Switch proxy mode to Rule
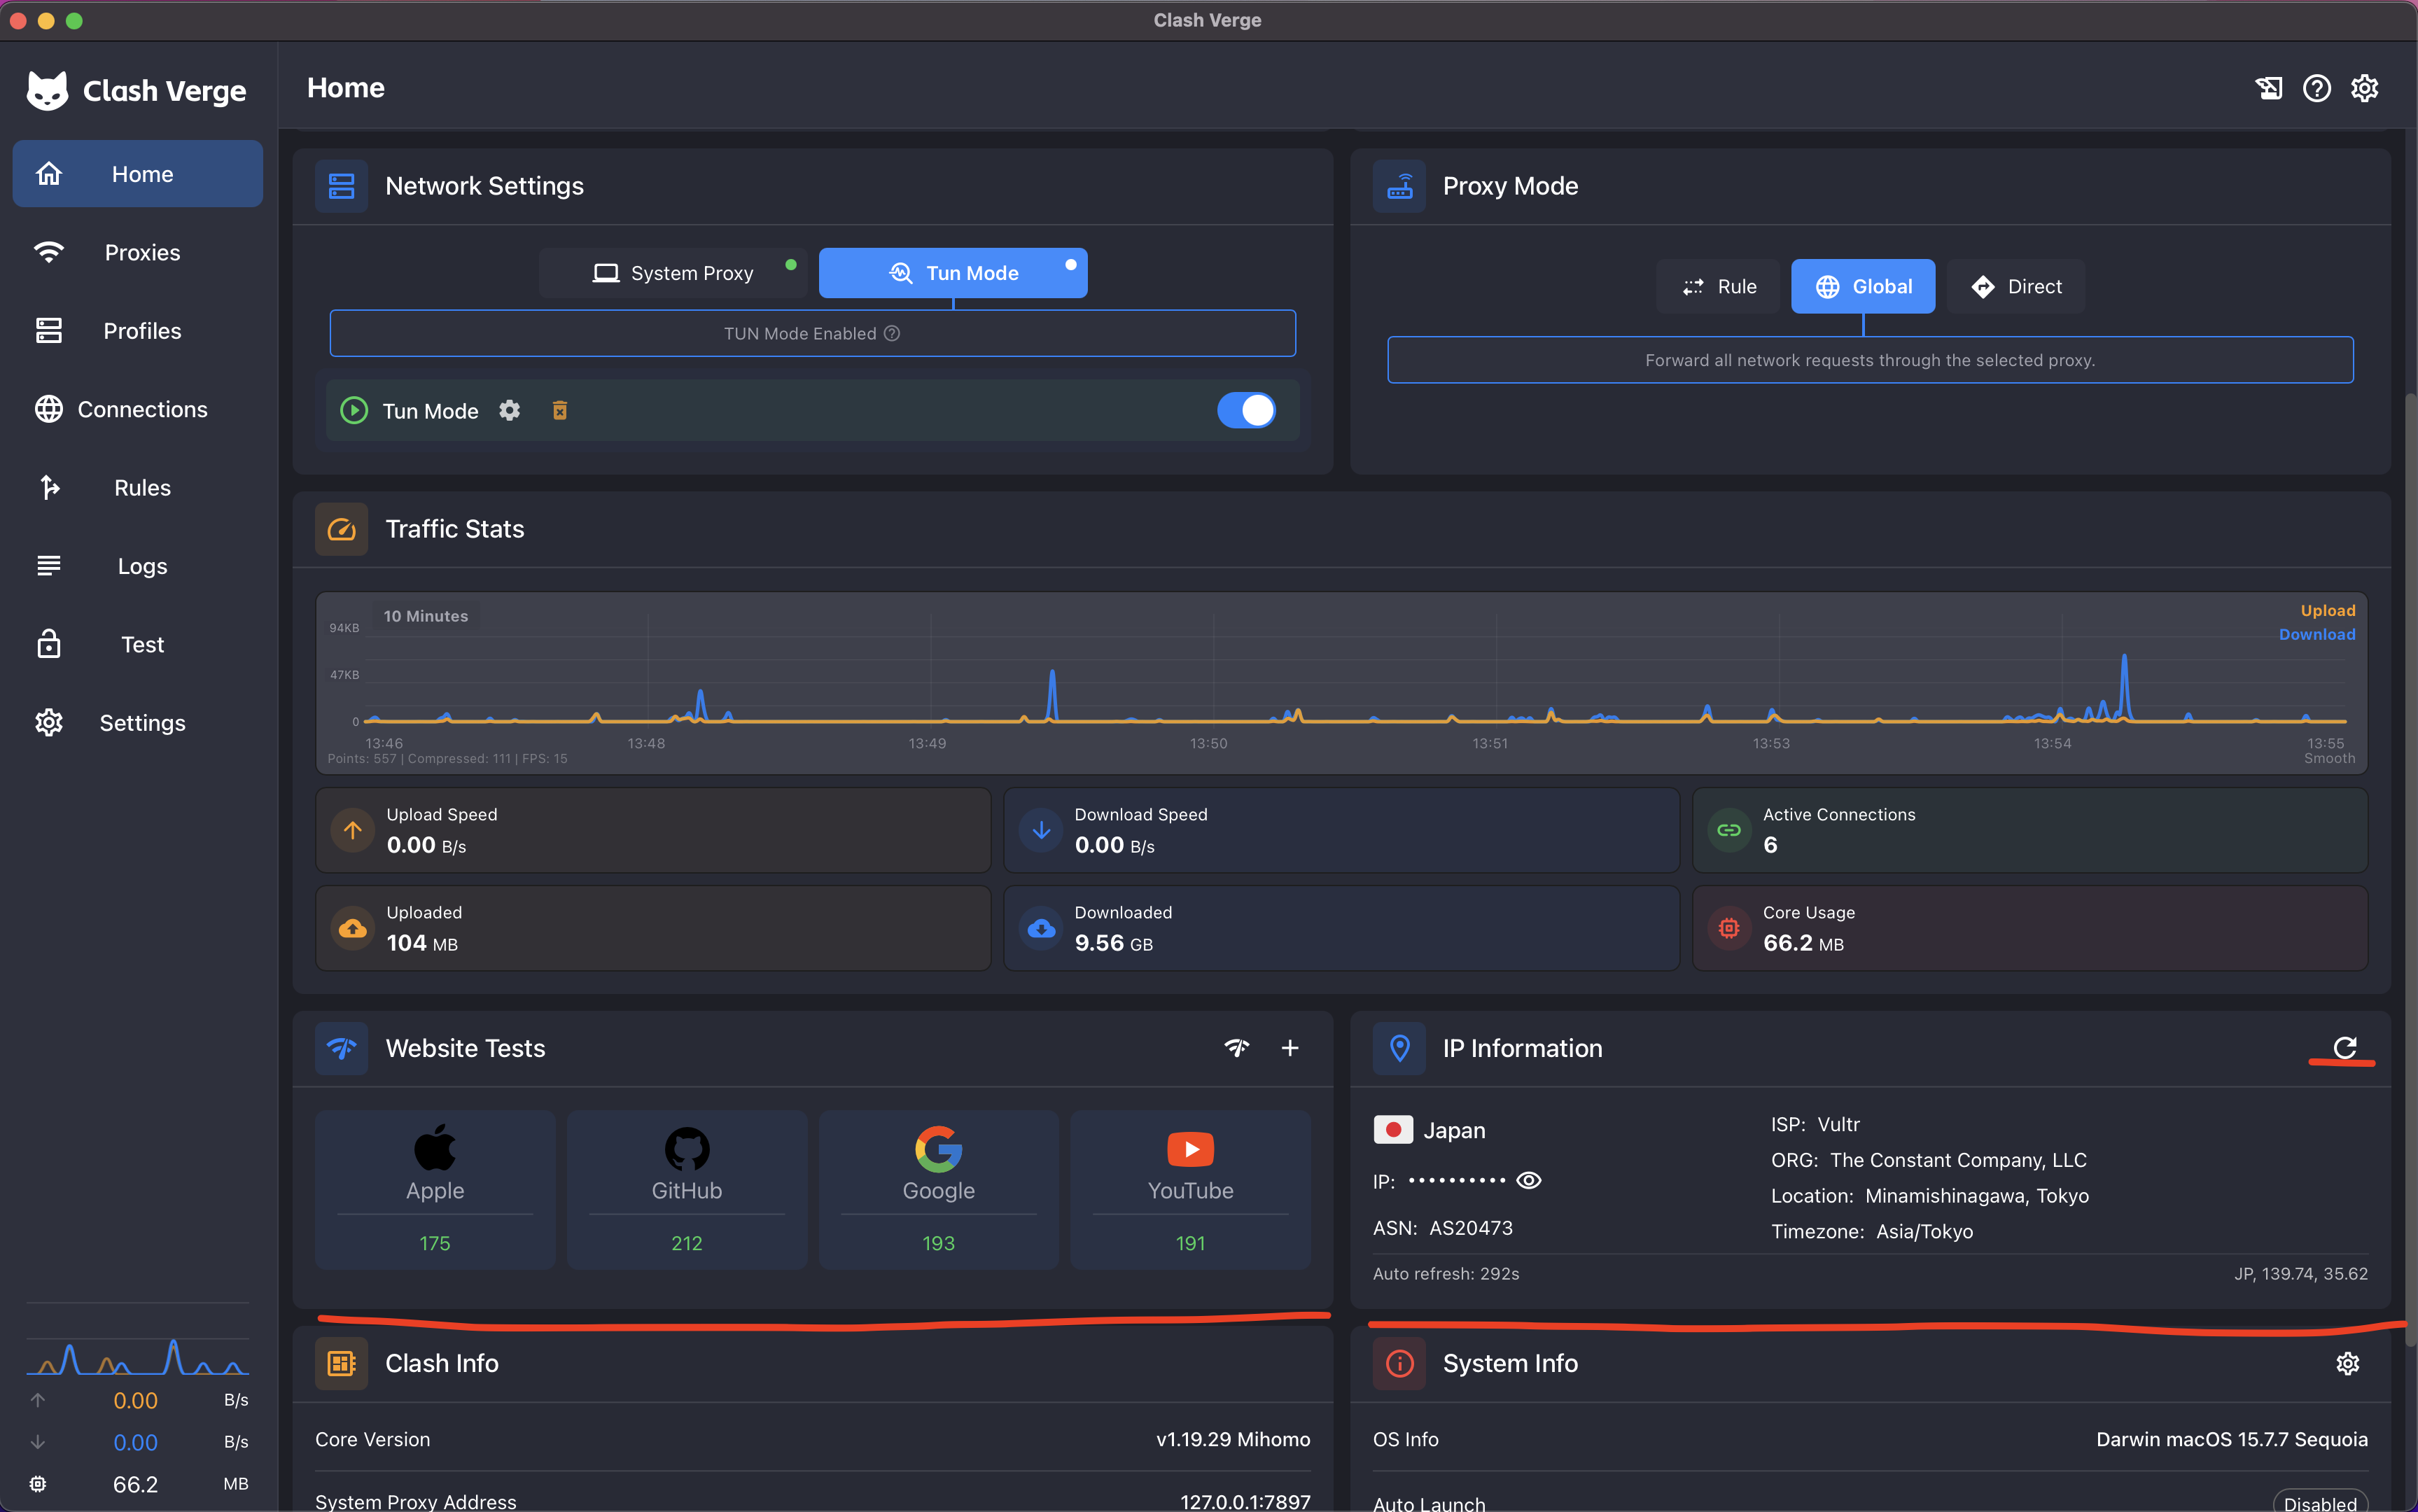The width and height of the screenshot is (2418, 1512). (x=1719, y=287)
